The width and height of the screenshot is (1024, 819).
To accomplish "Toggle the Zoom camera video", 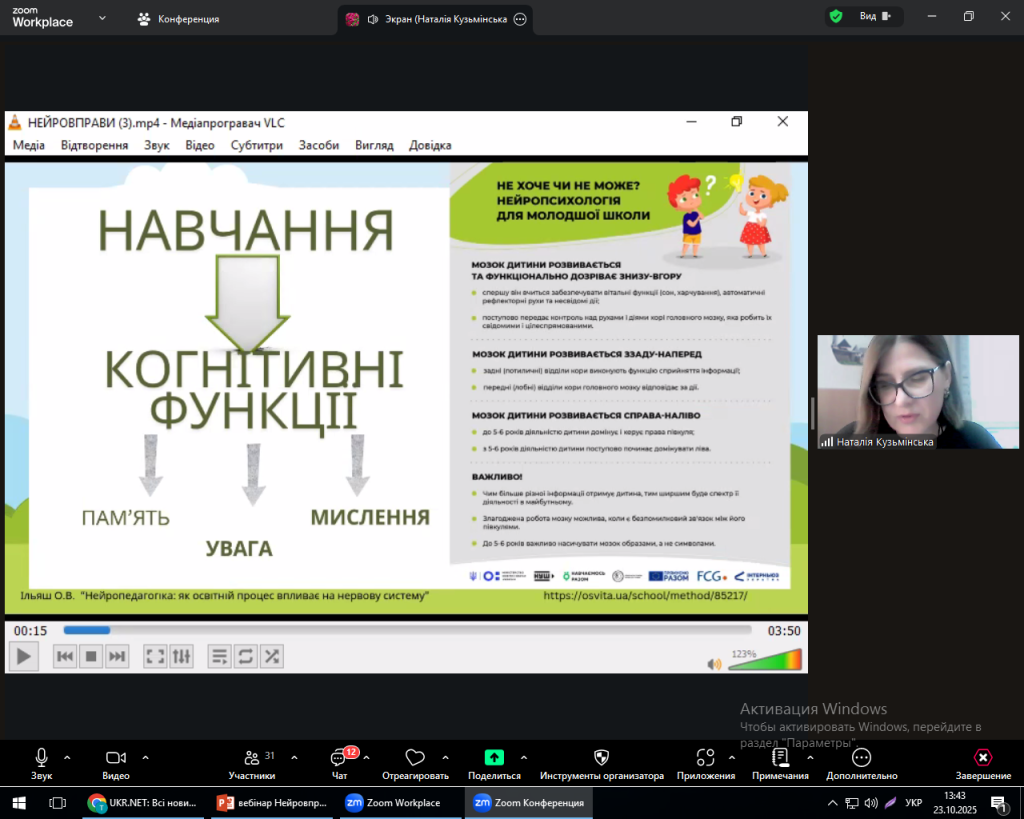I will click(x=115, y=758).
